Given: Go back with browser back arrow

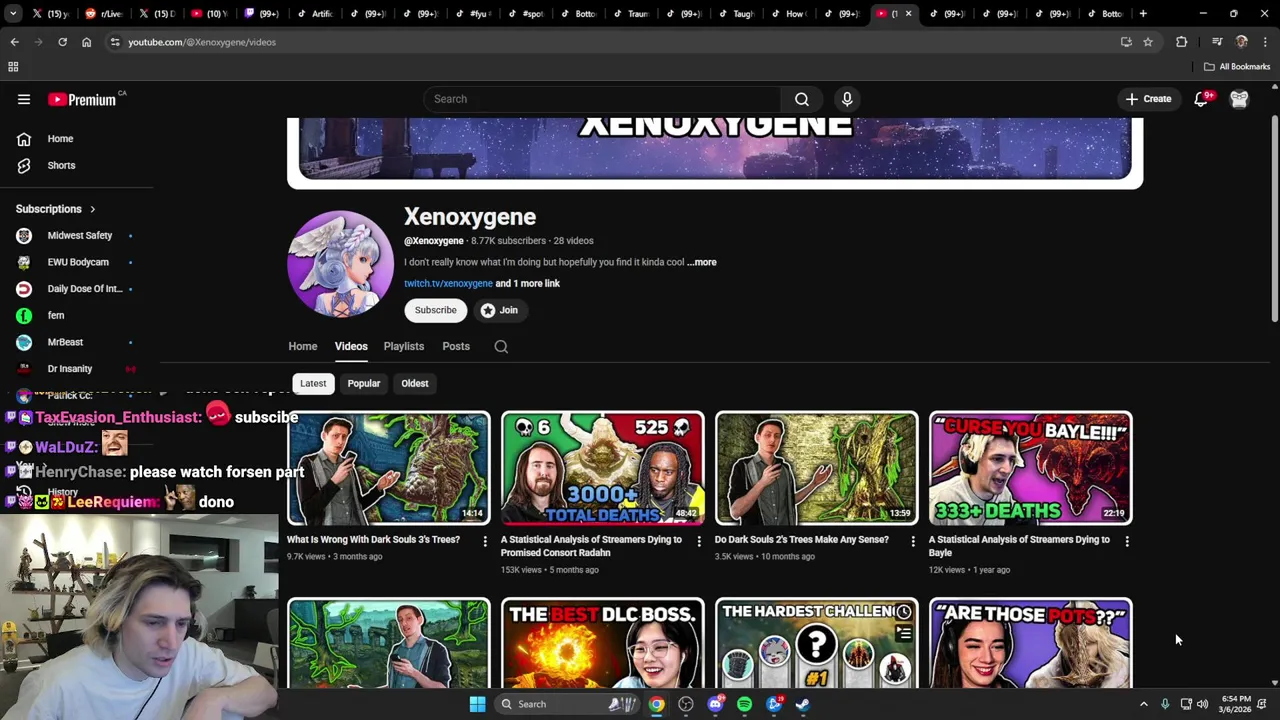Looking at the screenshot, I should tap(14, 42).
